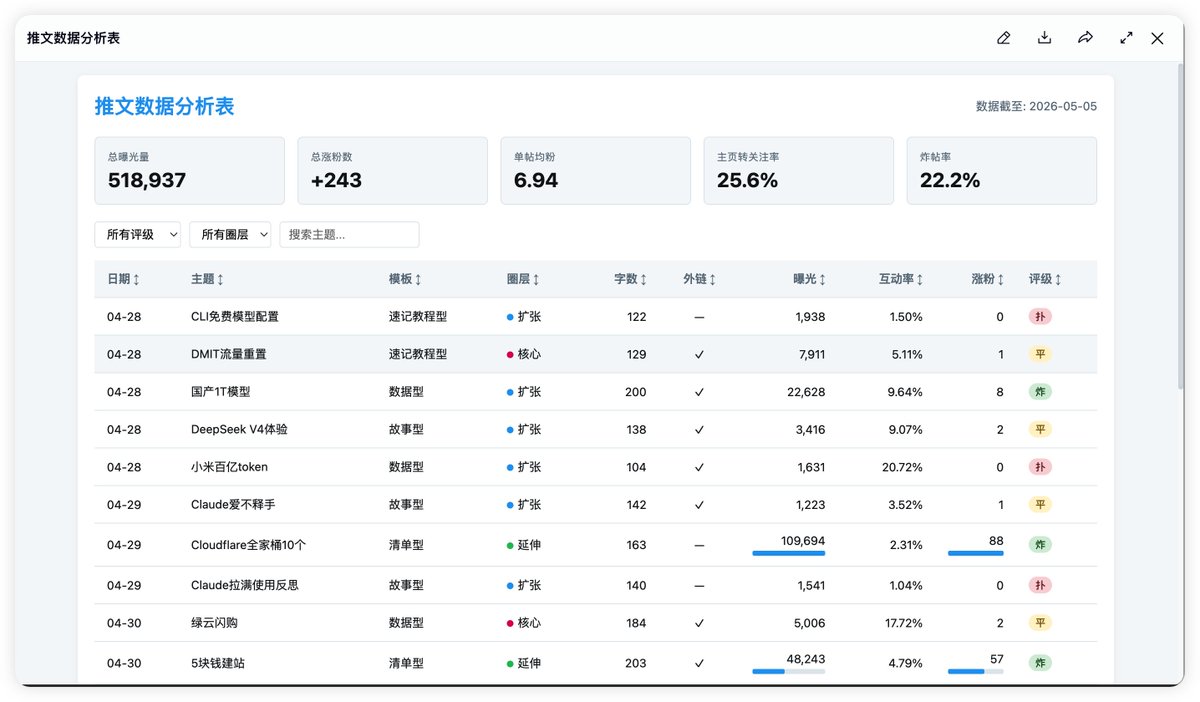
Task: Click the 总涨粉数 +243 stat card
Action: click(x=393, y=171)
